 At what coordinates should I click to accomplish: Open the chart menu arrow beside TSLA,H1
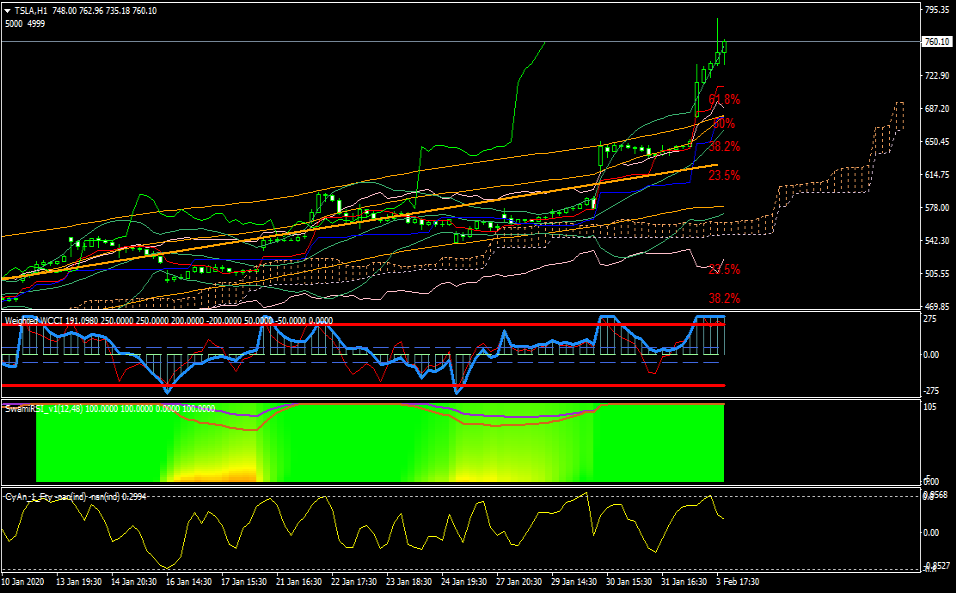coord(9,10)
